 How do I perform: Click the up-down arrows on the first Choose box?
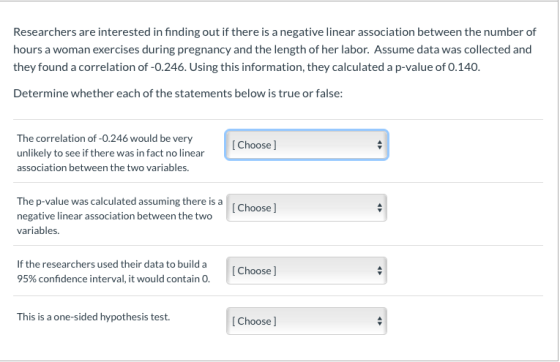379,145
